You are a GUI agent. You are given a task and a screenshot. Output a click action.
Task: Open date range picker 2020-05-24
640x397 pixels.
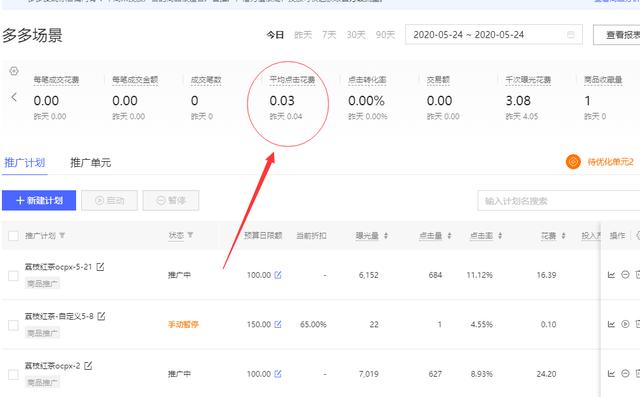pos(493,35)
